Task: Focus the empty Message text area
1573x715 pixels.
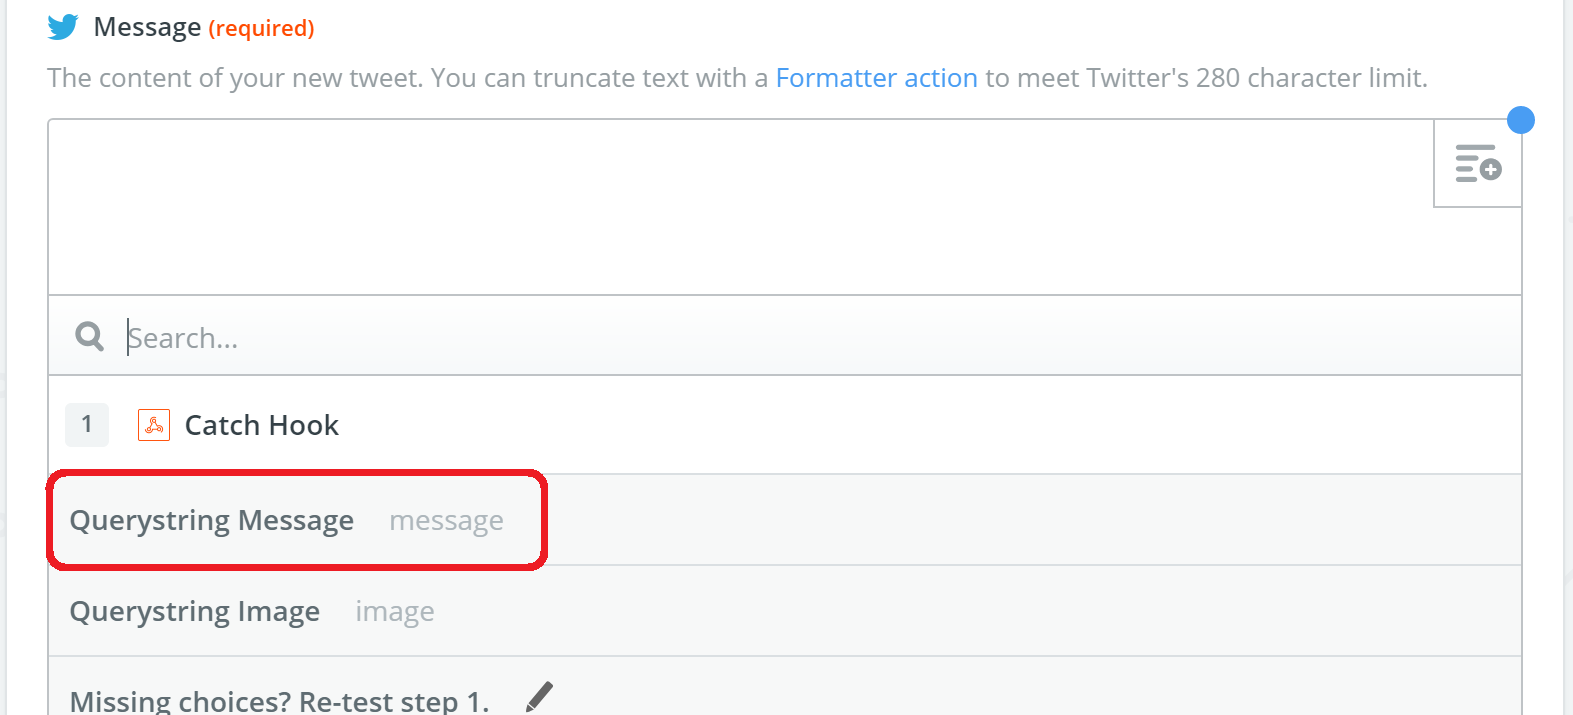Action: (x=740, y=207)
